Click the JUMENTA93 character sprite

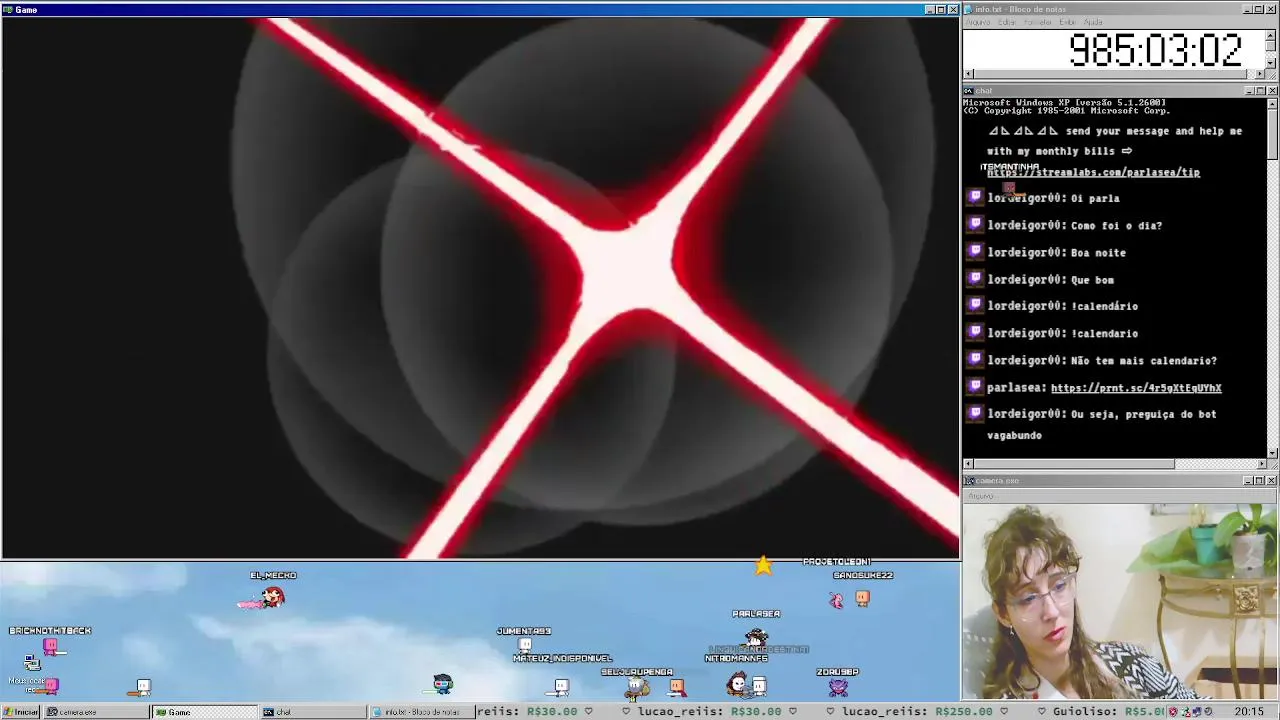point(524,645)
